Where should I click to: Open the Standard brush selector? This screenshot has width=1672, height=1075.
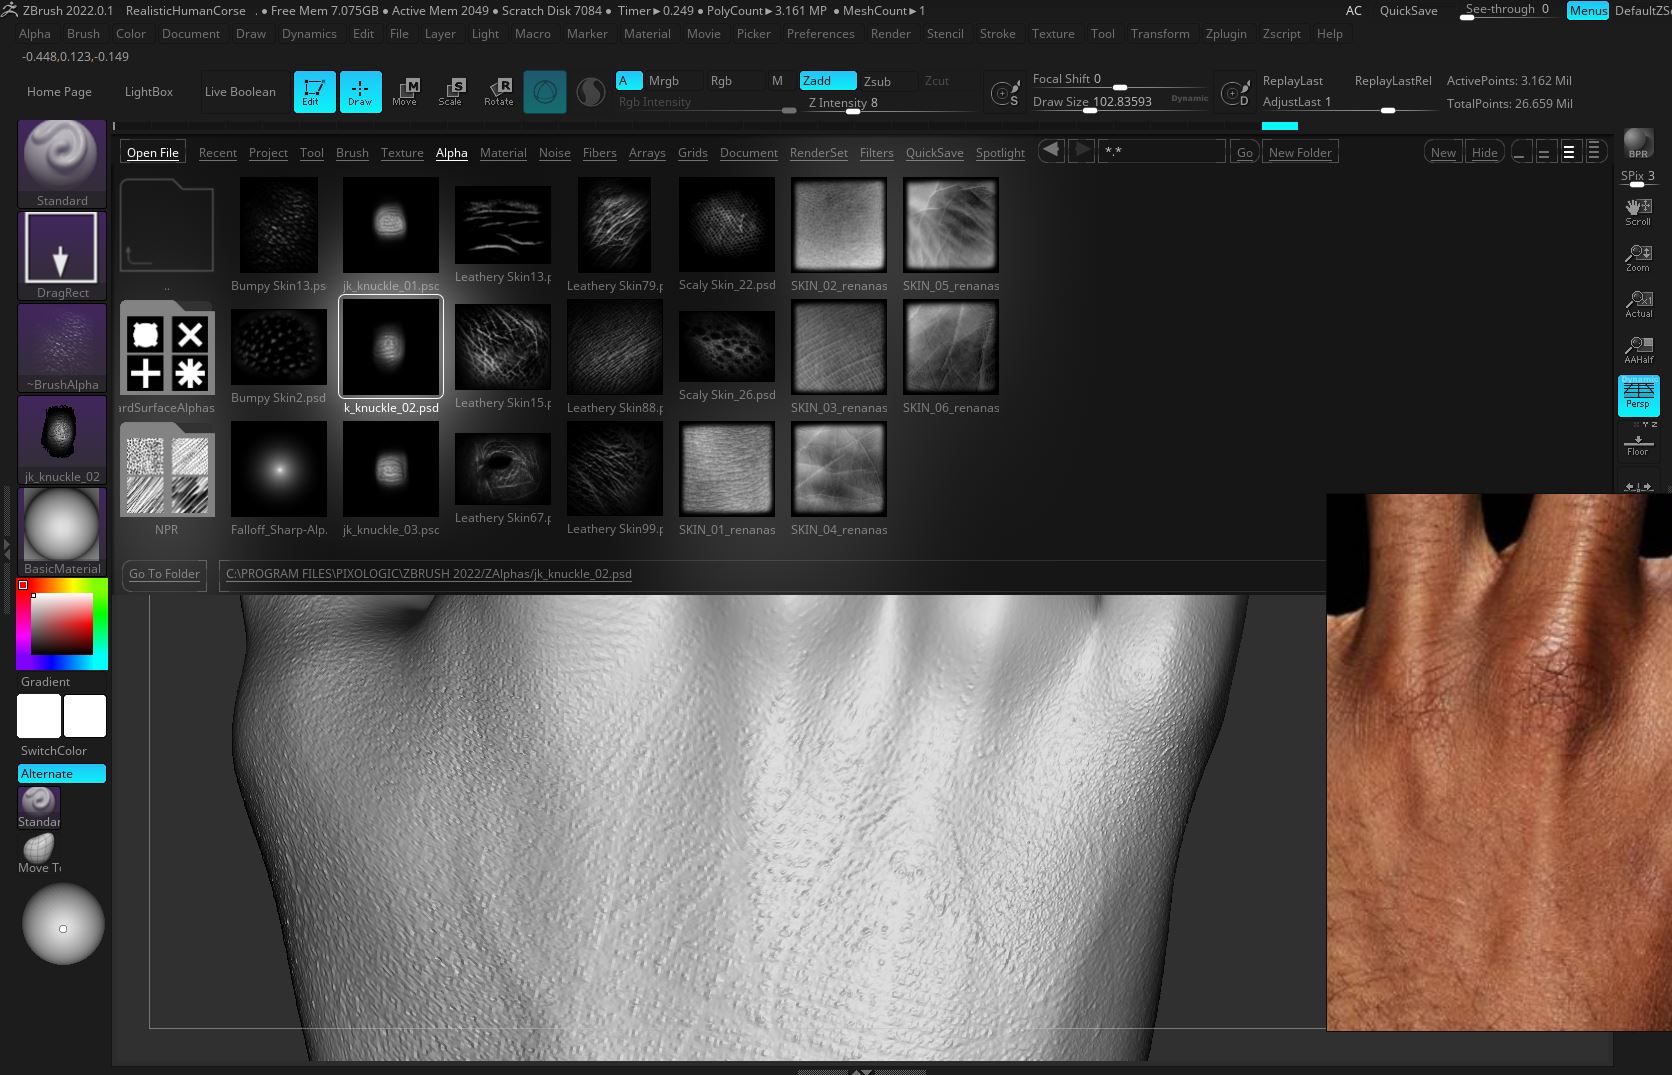61,160
